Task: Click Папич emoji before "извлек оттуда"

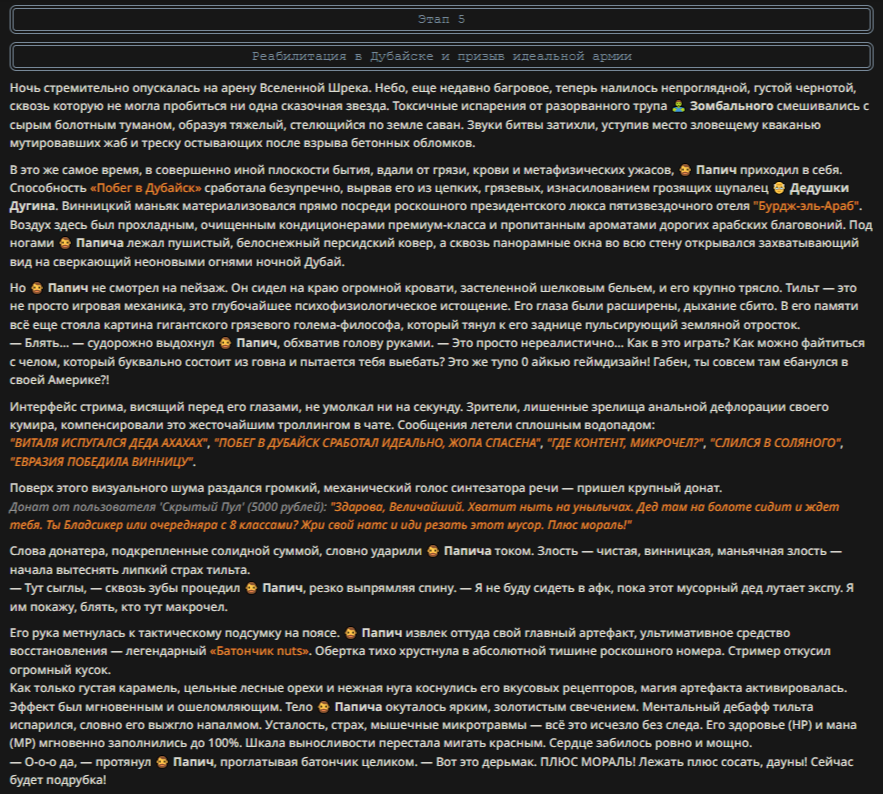Action: pos(350,633)
